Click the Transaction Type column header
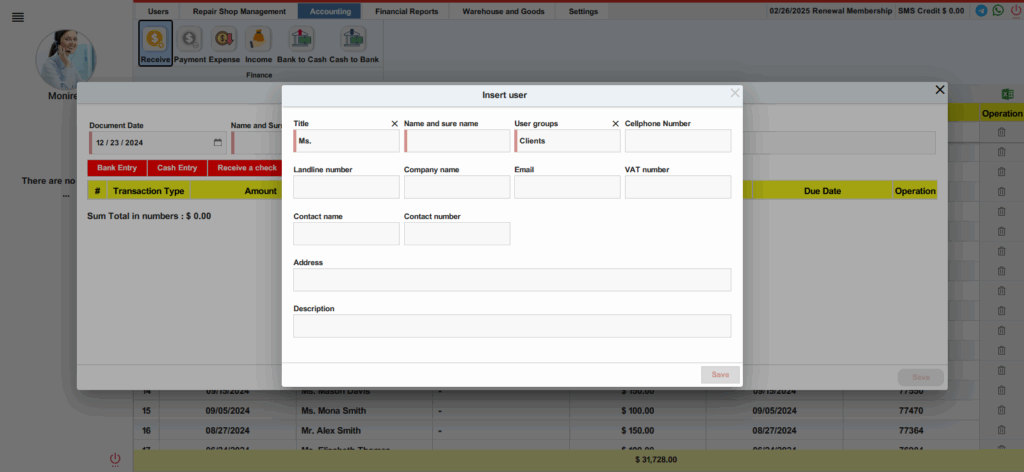The width and height of the screenshot is (1024, 472). point(149,191)
